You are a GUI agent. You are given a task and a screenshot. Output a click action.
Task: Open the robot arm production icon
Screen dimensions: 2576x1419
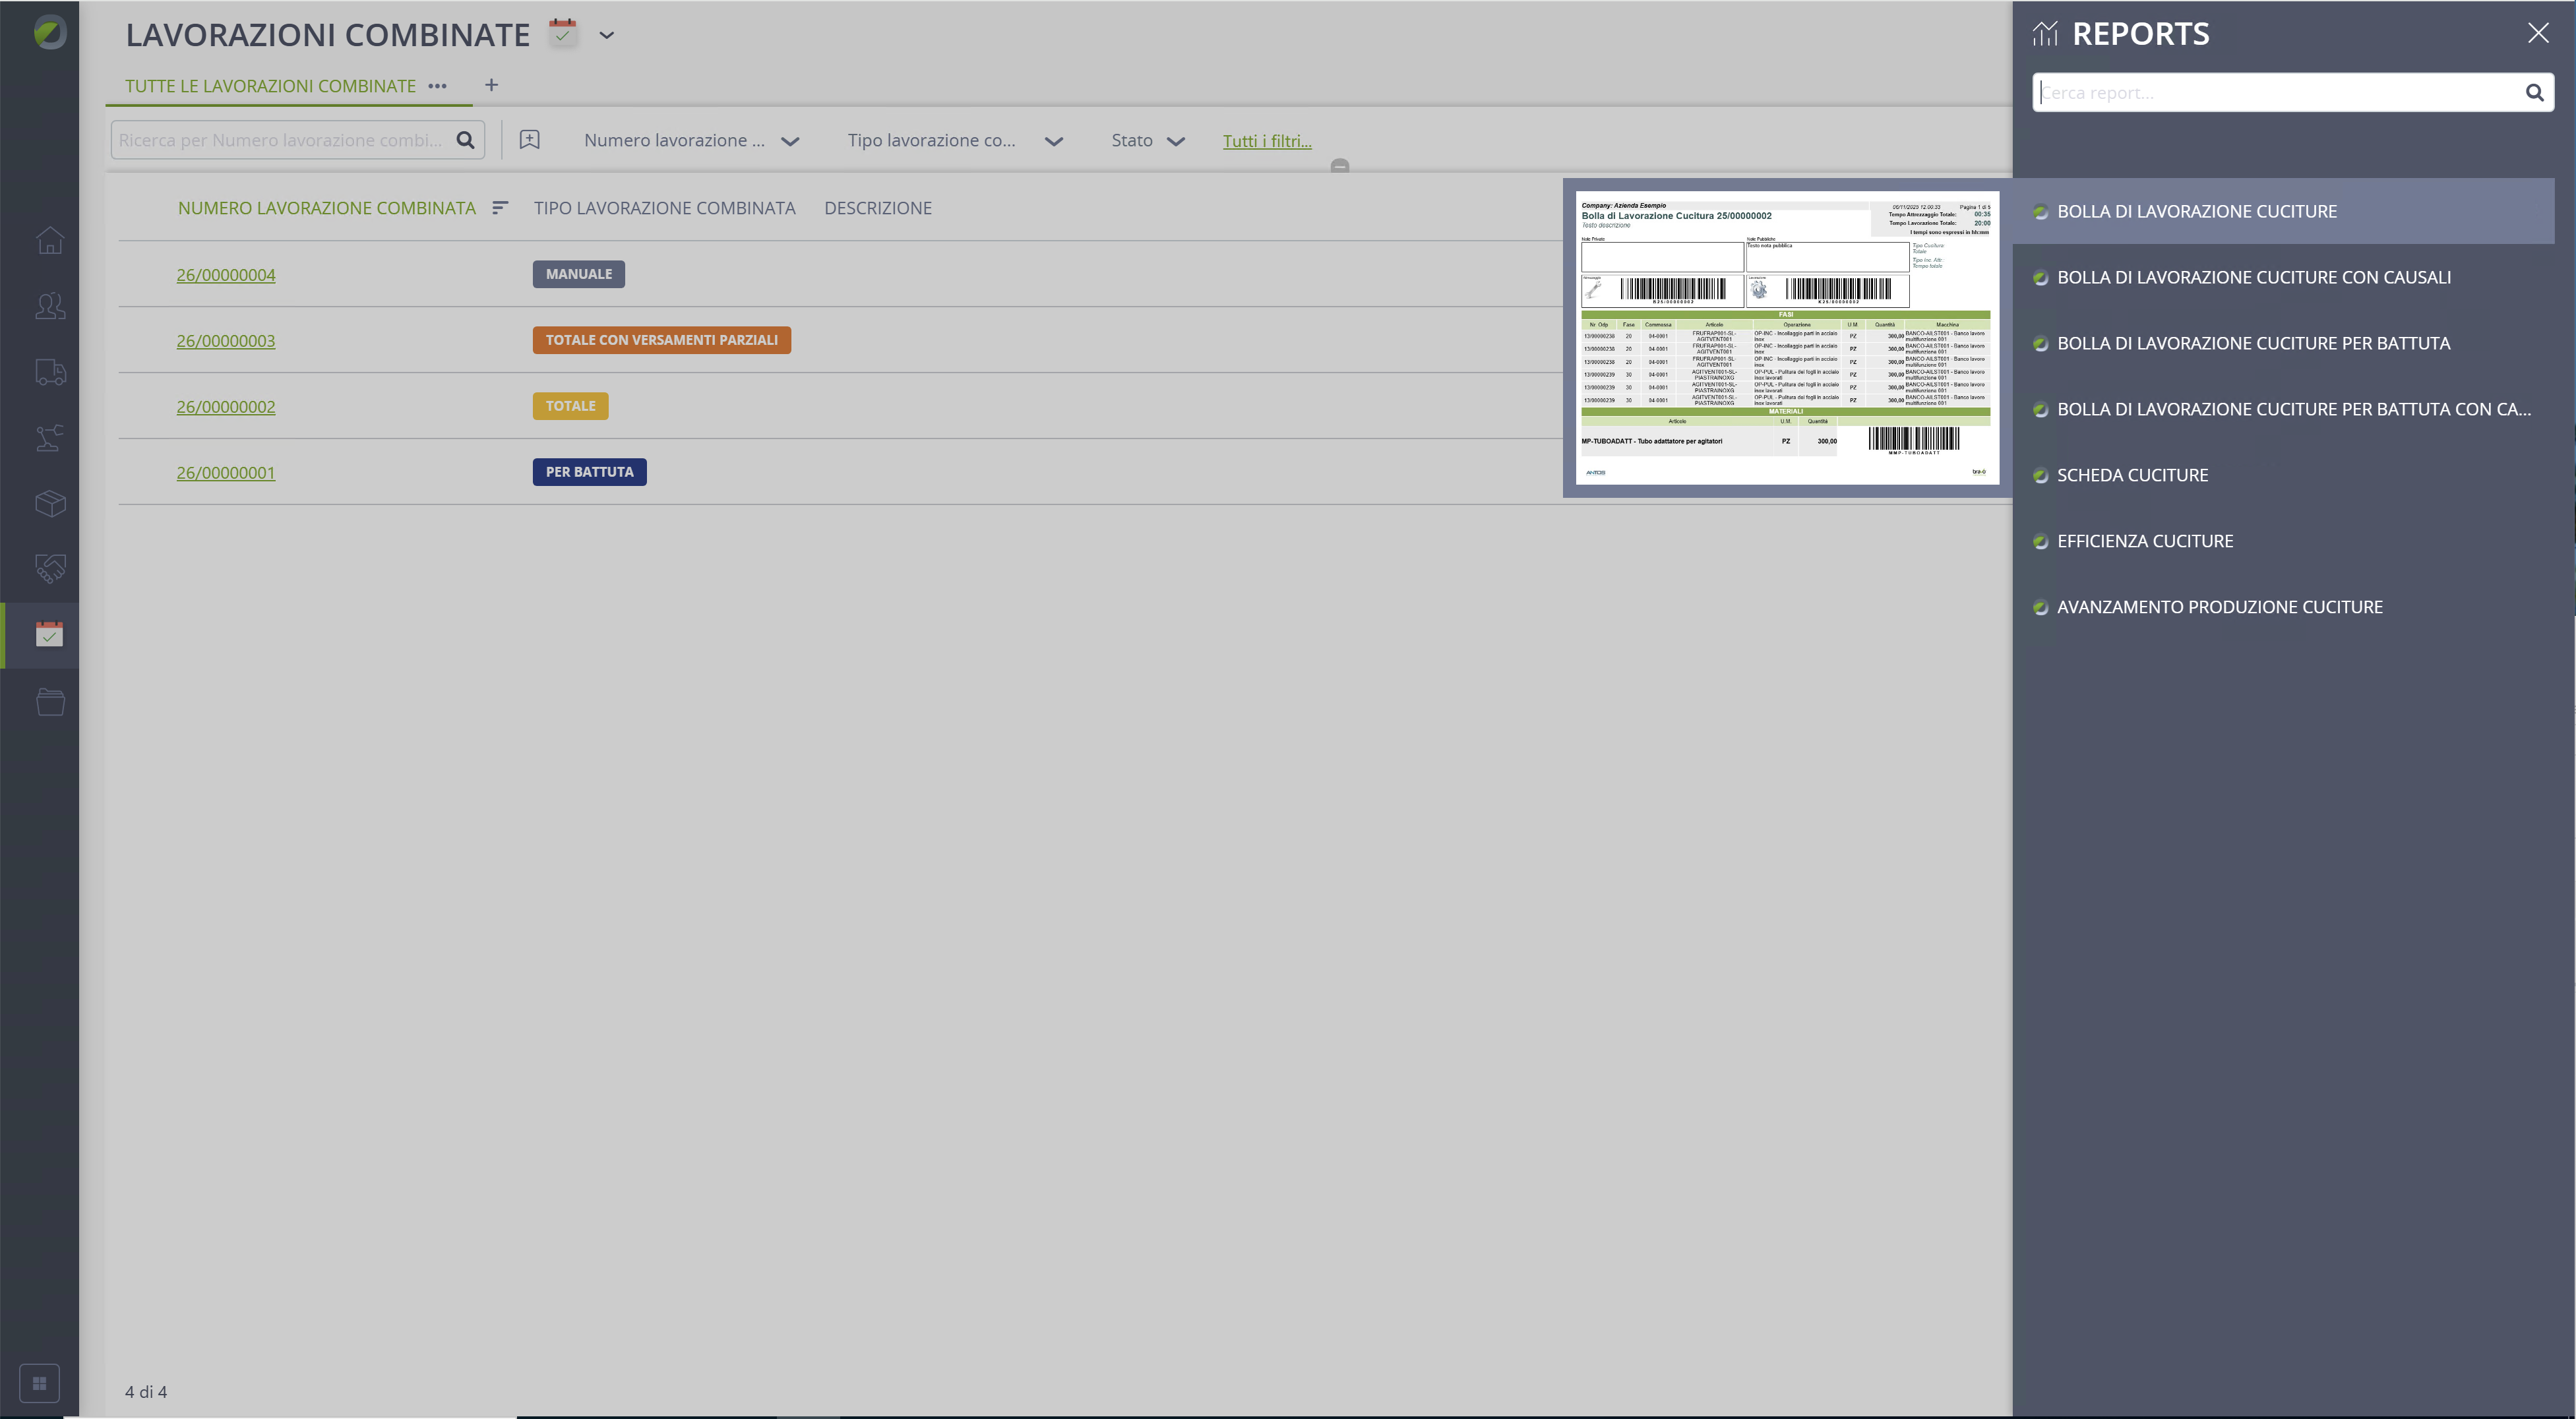50,437
